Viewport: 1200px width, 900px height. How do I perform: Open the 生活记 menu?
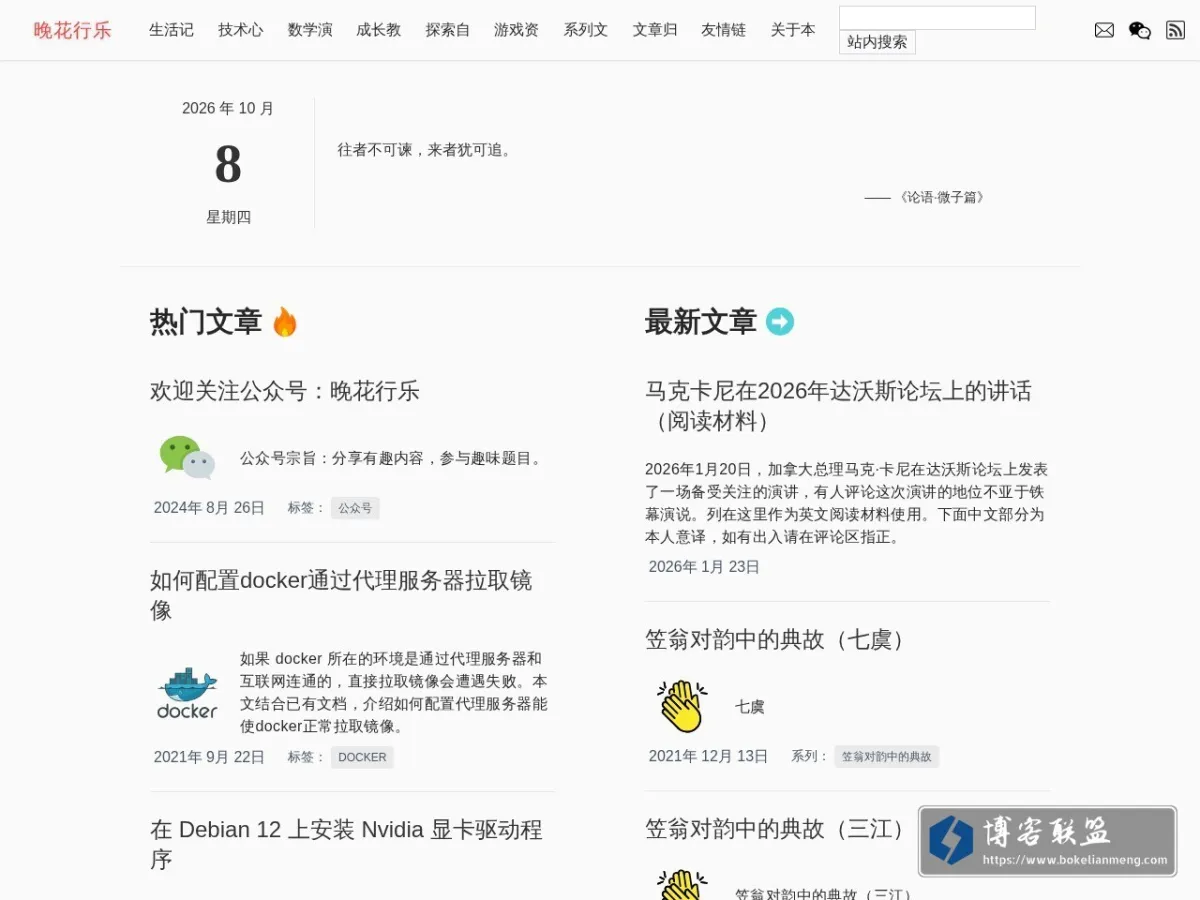pyautogui.click(x=171, y=30)
